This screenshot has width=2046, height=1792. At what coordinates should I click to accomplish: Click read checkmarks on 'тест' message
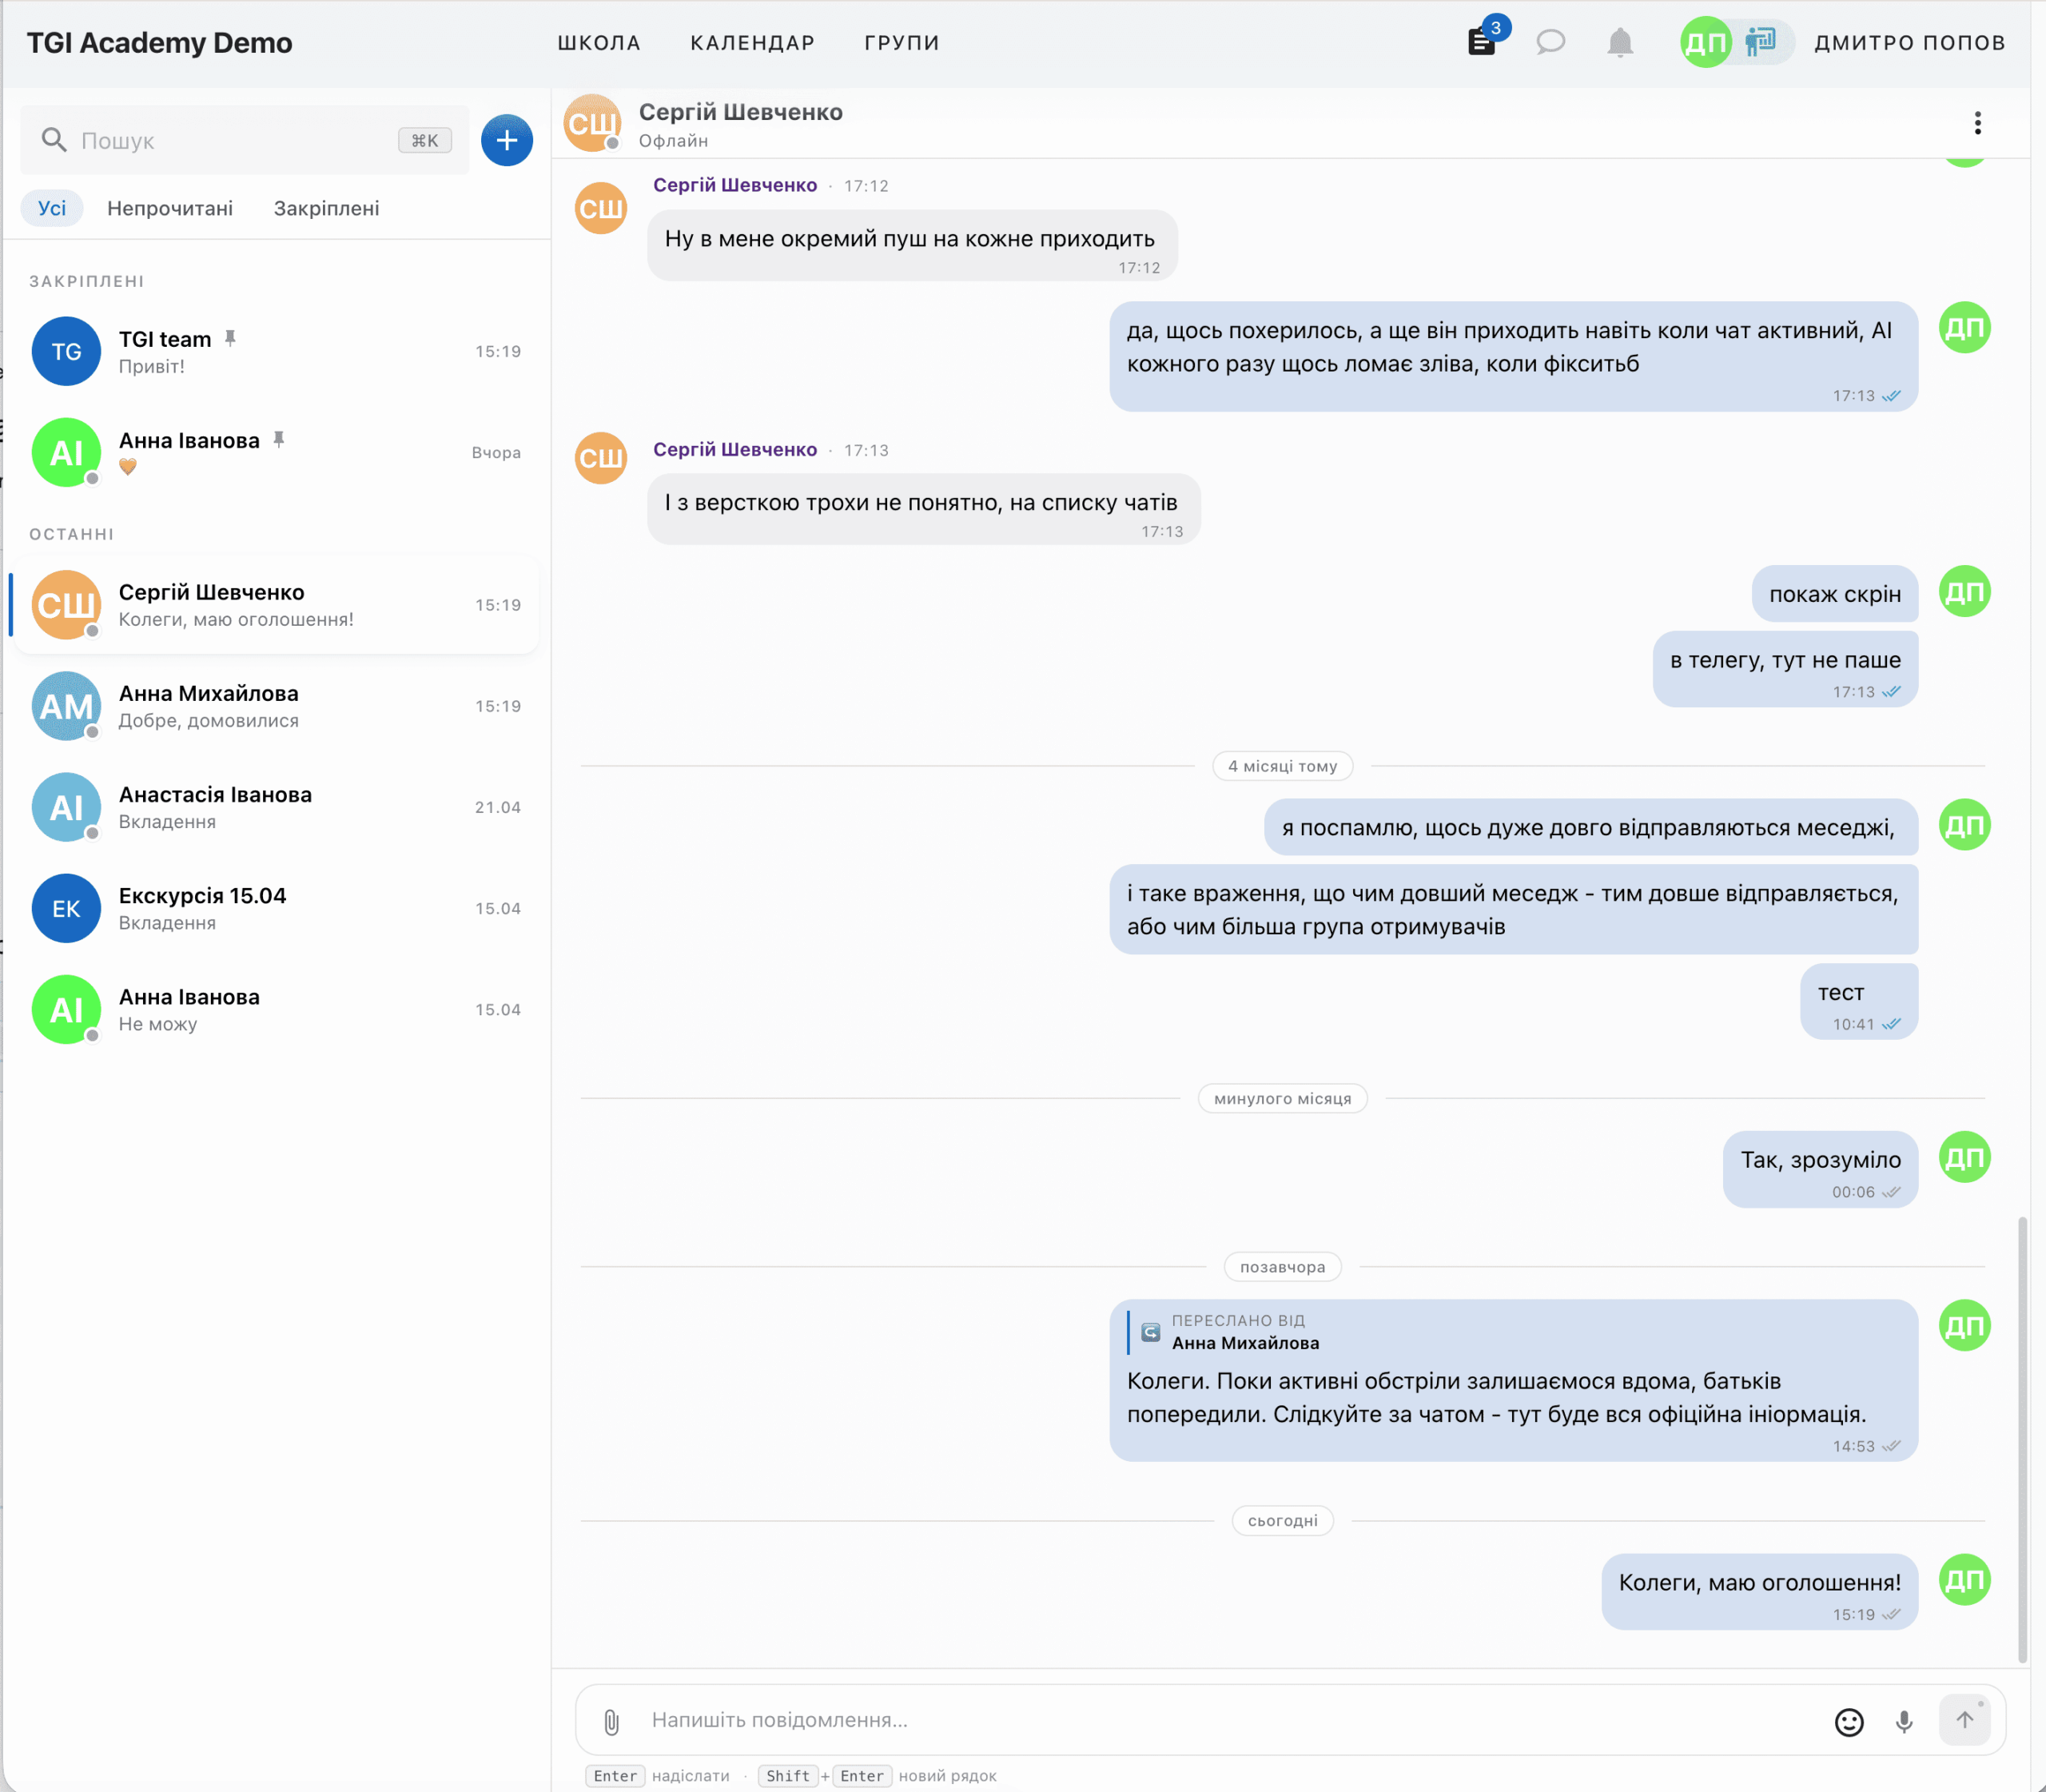1891,1024
